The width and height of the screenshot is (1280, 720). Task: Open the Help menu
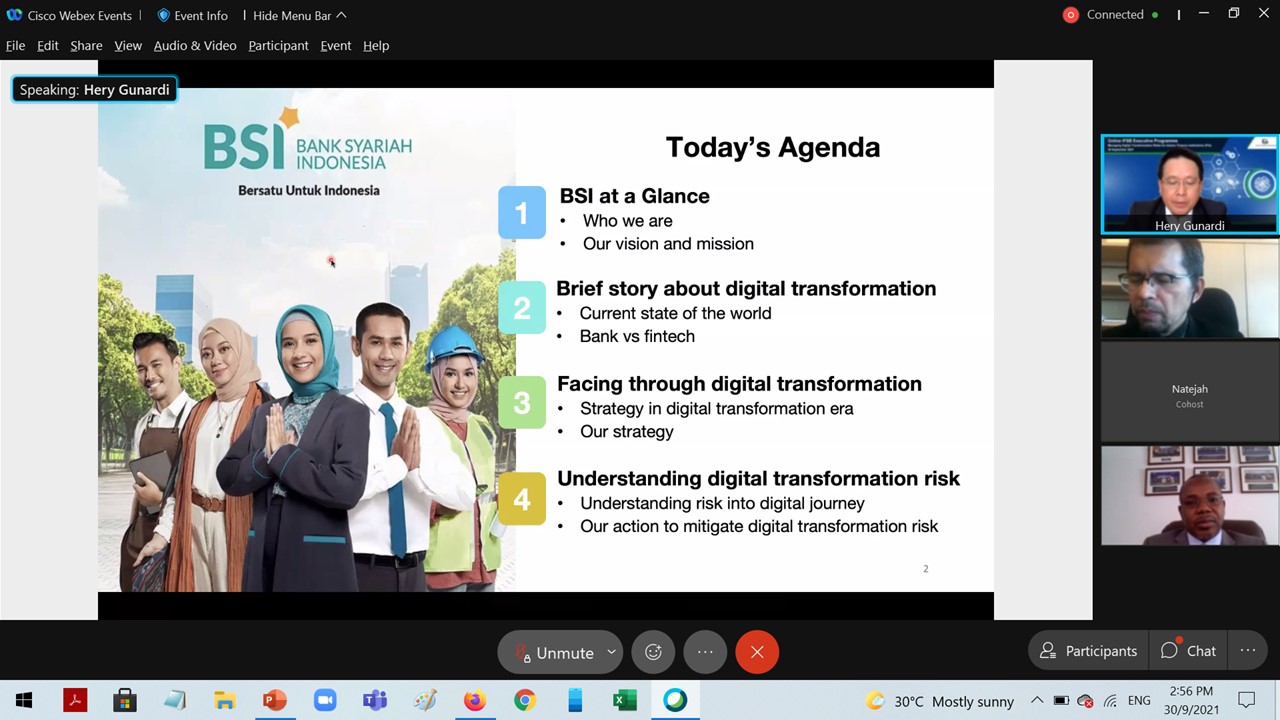pos(376,45)
